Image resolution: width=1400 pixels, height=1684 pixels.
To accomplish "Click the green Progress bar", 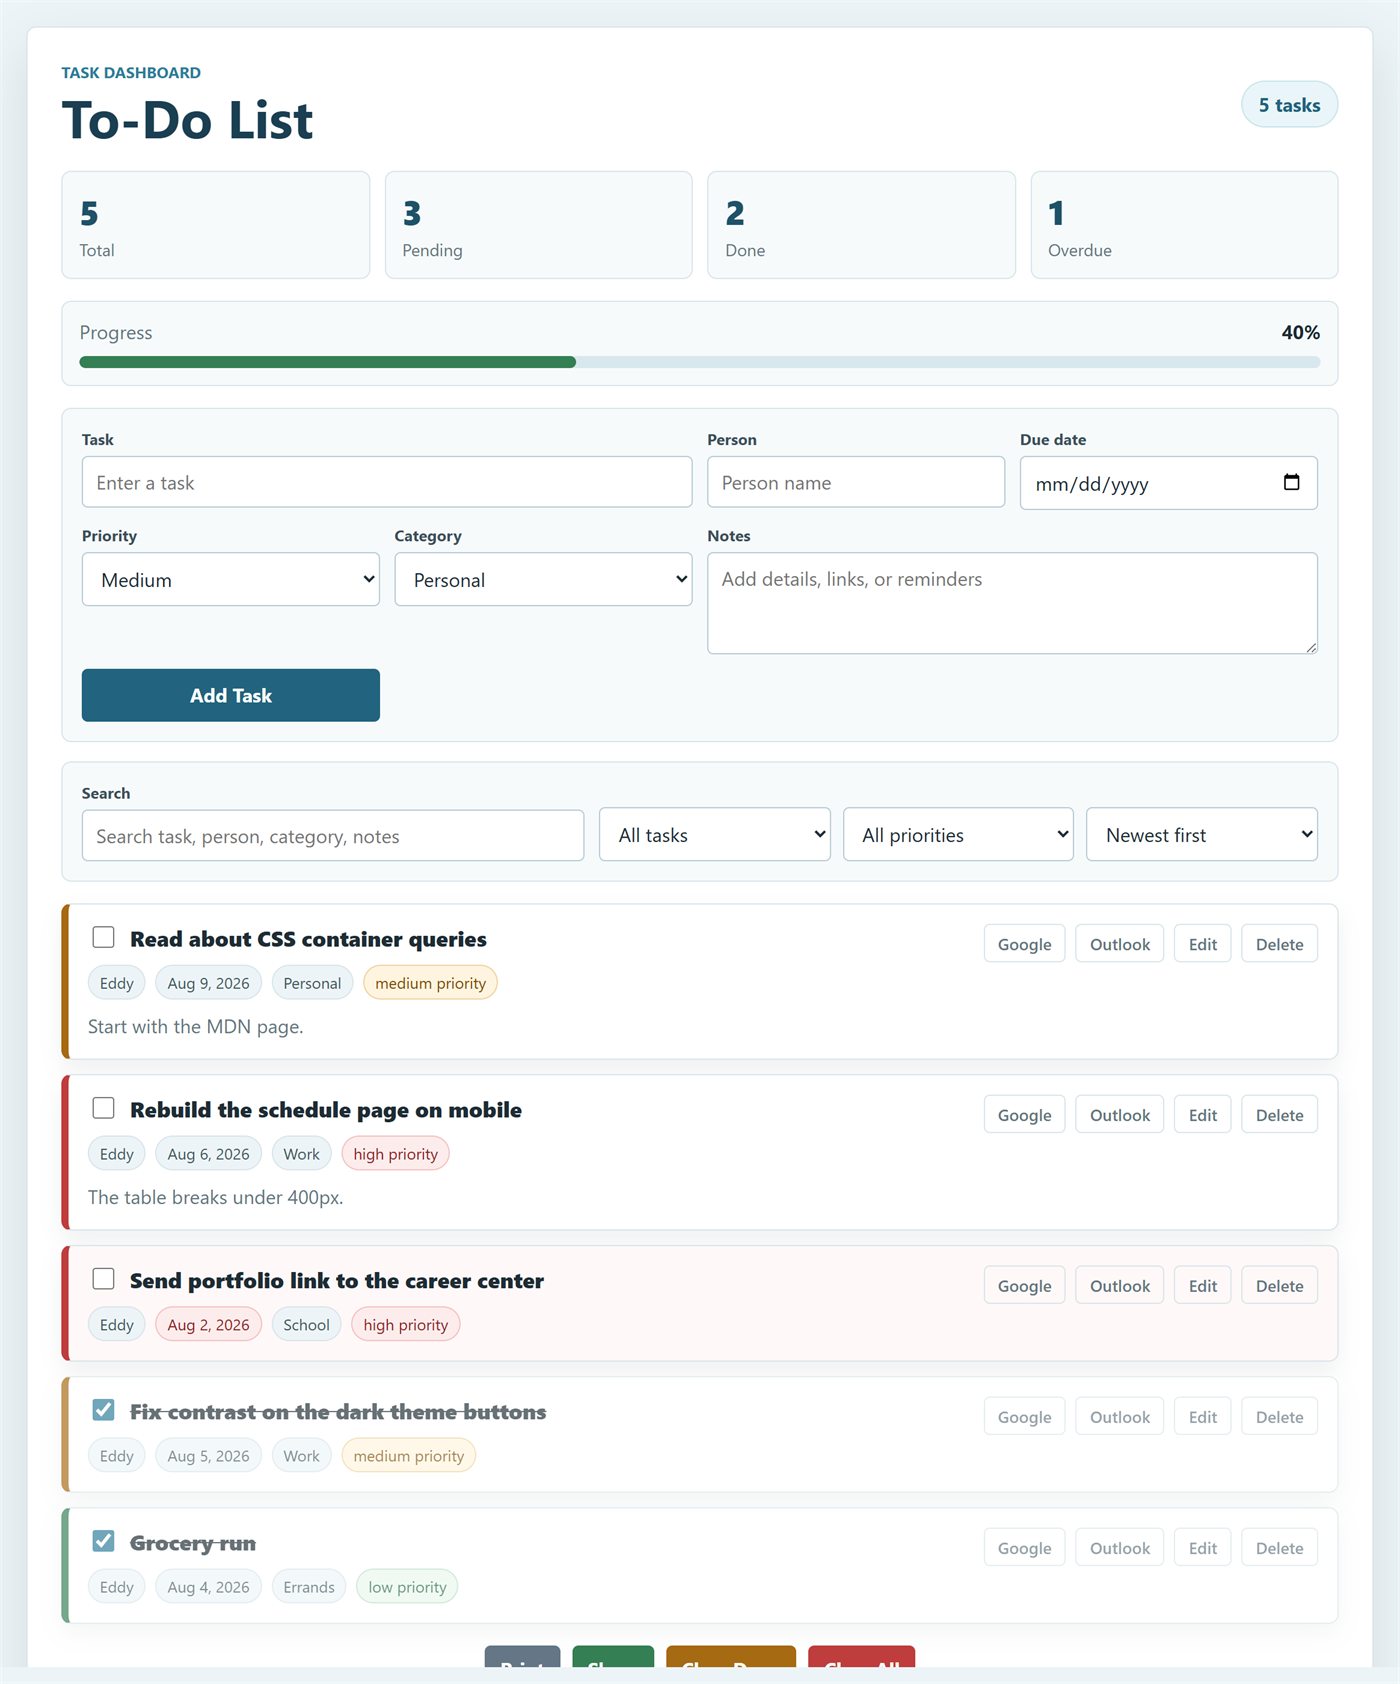I will tap(328, 362).
